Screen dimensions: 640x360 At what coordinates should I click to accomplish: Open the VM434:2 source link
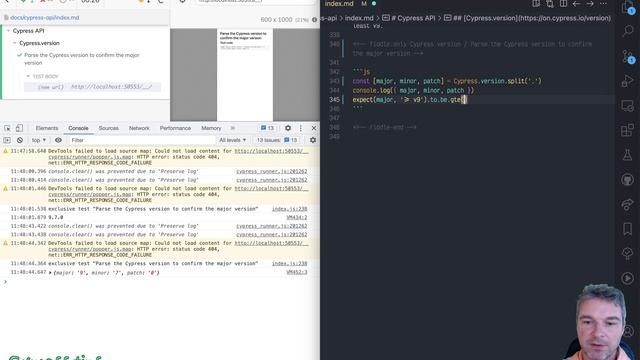point(297,218)
